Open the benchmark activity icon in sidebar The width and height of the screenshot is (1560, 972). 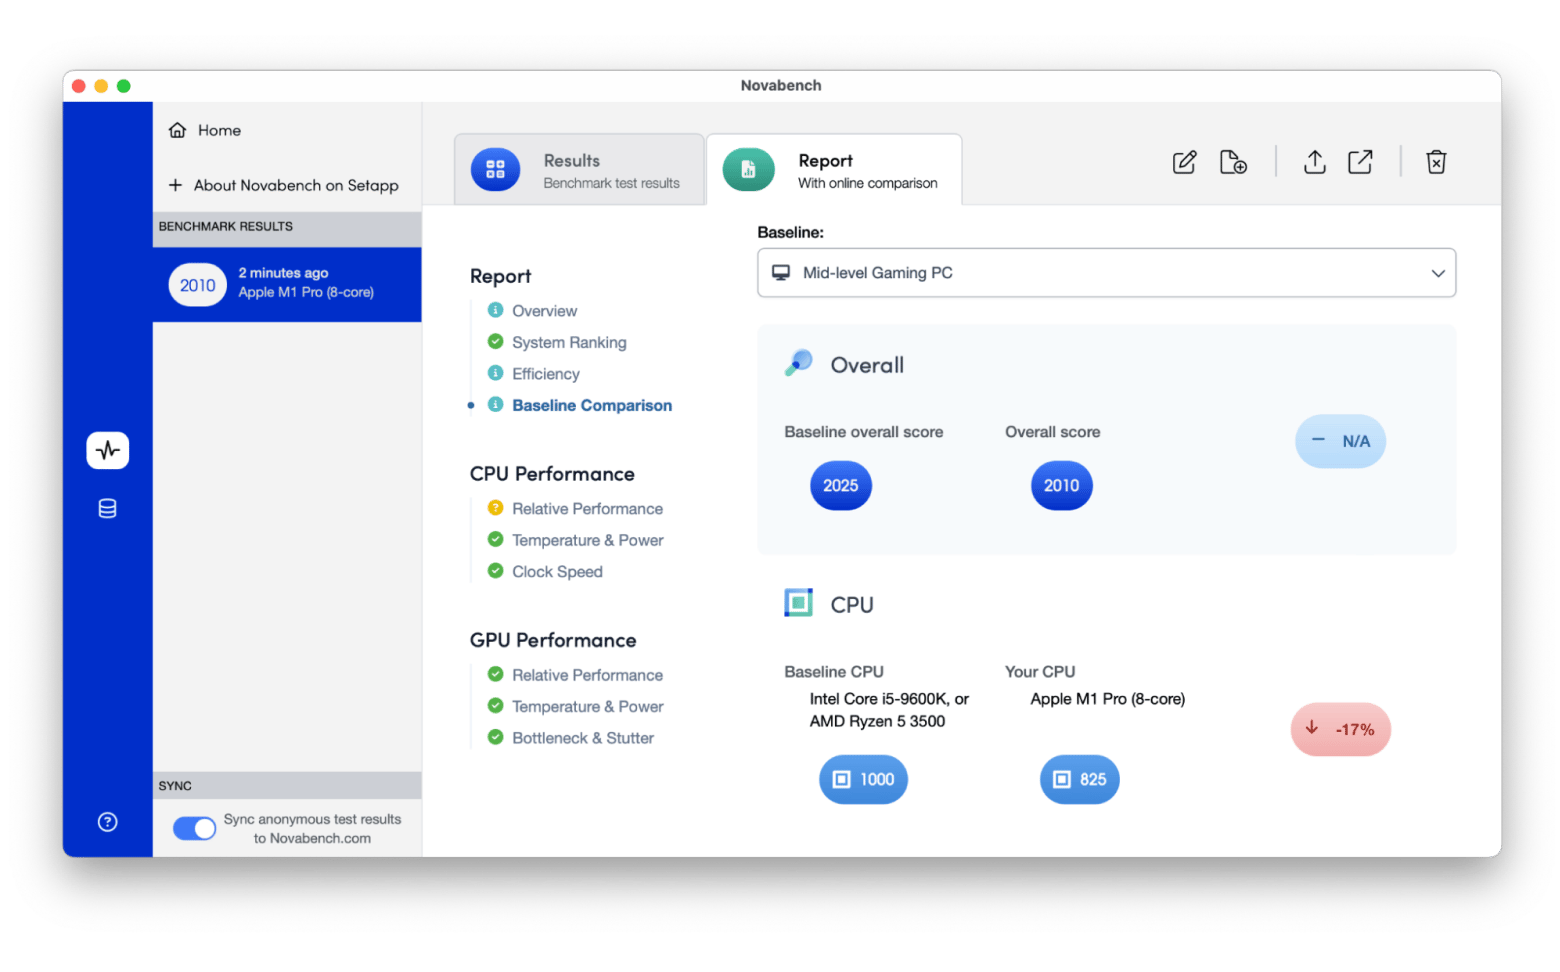pyautogui.click(x=107, y=450)
